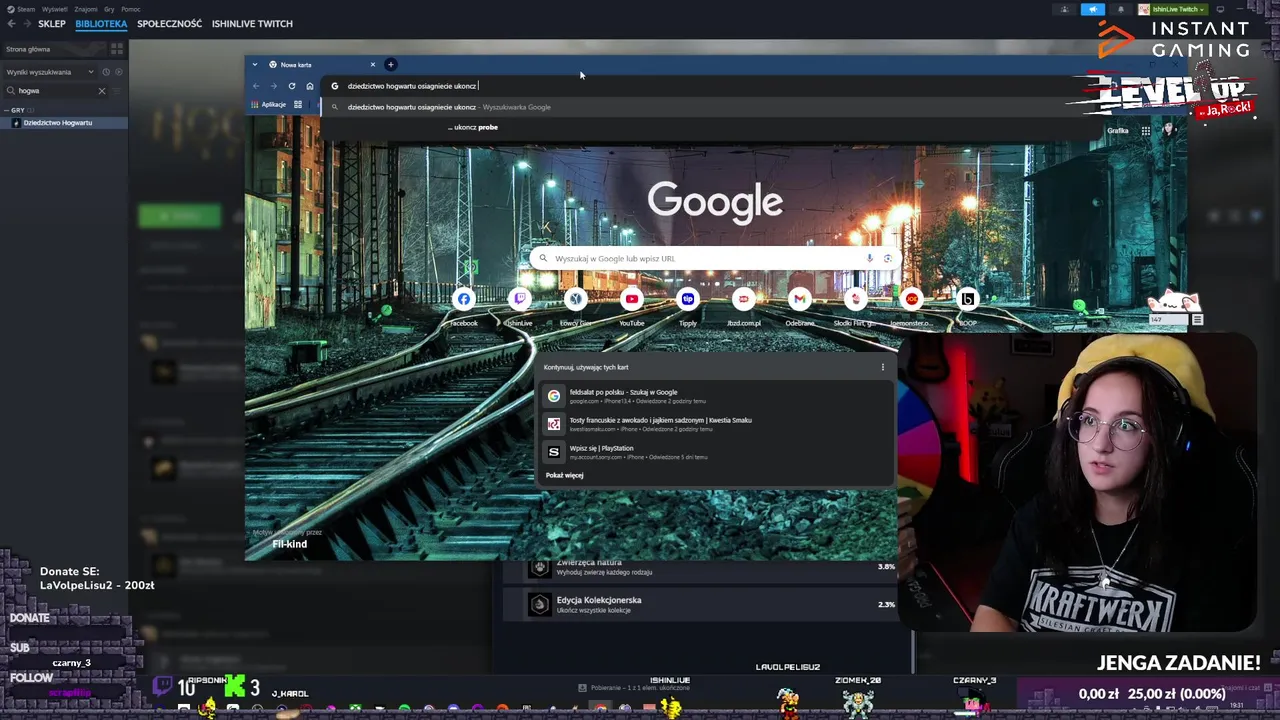Open the Wyświetl menu in Steam
Viewport: 1280px width, 720px height.
click(54, 9)
